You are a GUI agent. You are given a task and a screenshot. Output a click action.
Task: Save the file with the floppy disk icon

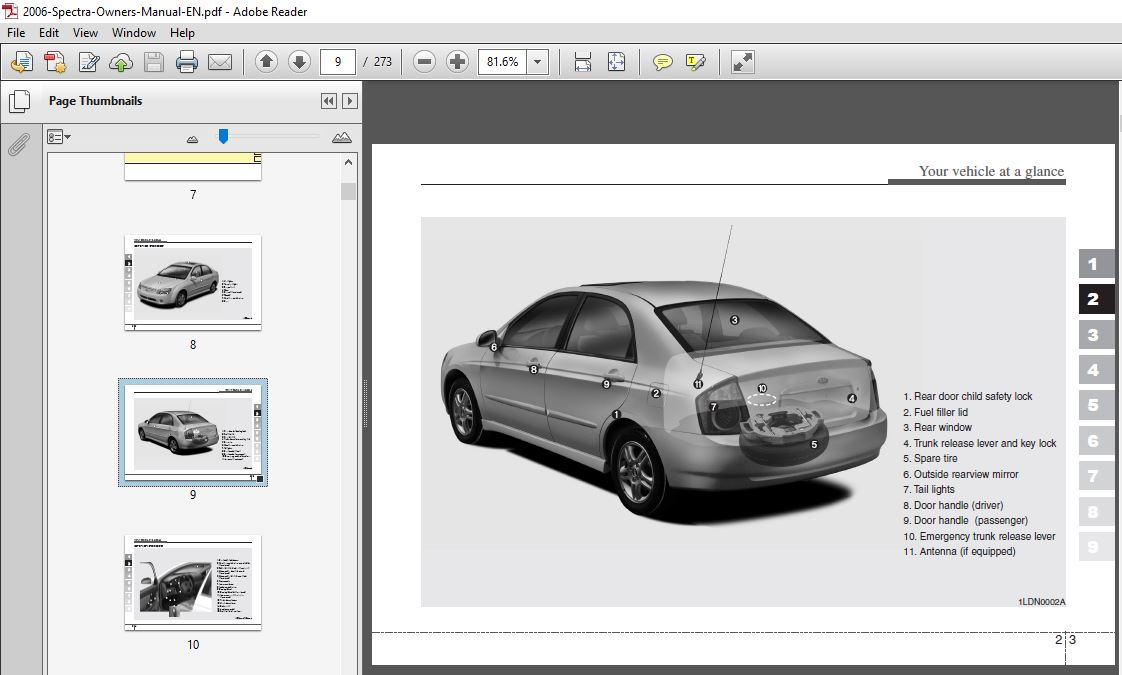point(154,62)
